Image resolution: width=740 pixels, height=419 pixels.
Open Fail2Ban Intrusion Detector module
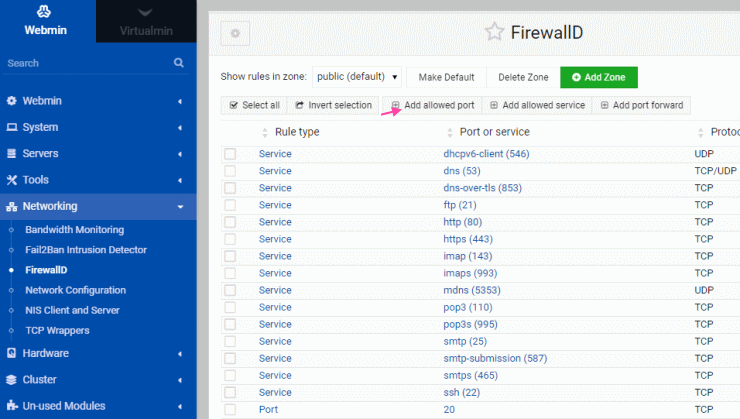pyautogui.click(x=86, y=250)
